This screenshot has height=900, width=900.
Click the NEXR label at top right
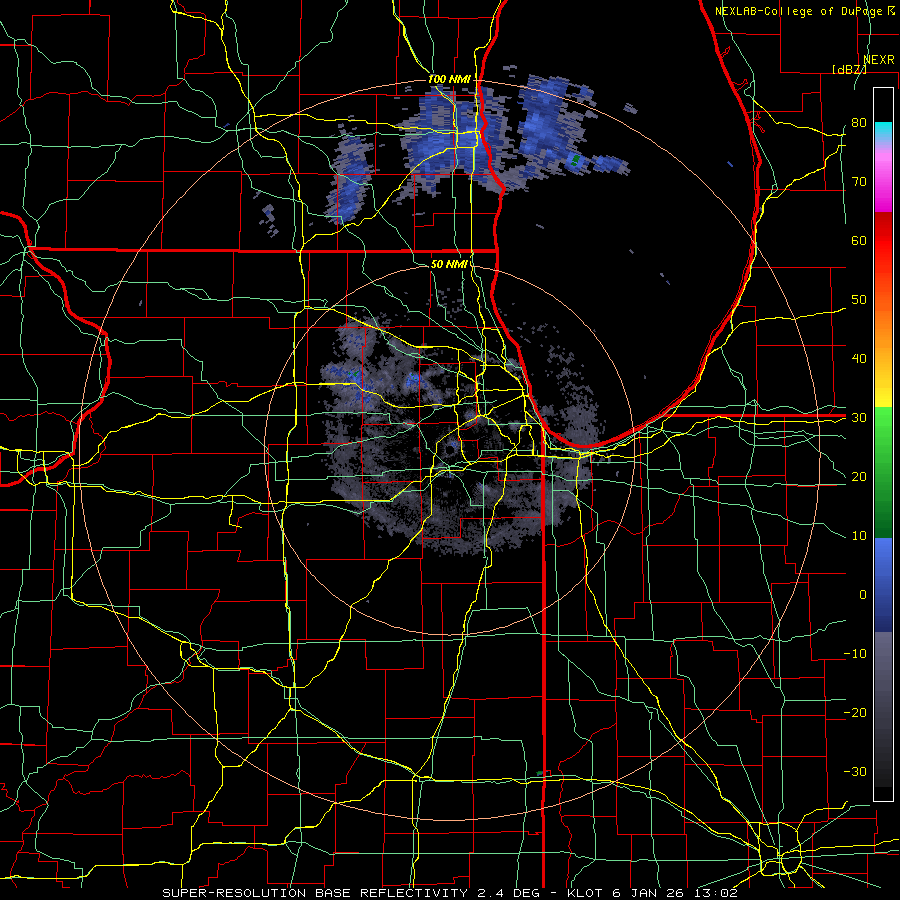878,60
